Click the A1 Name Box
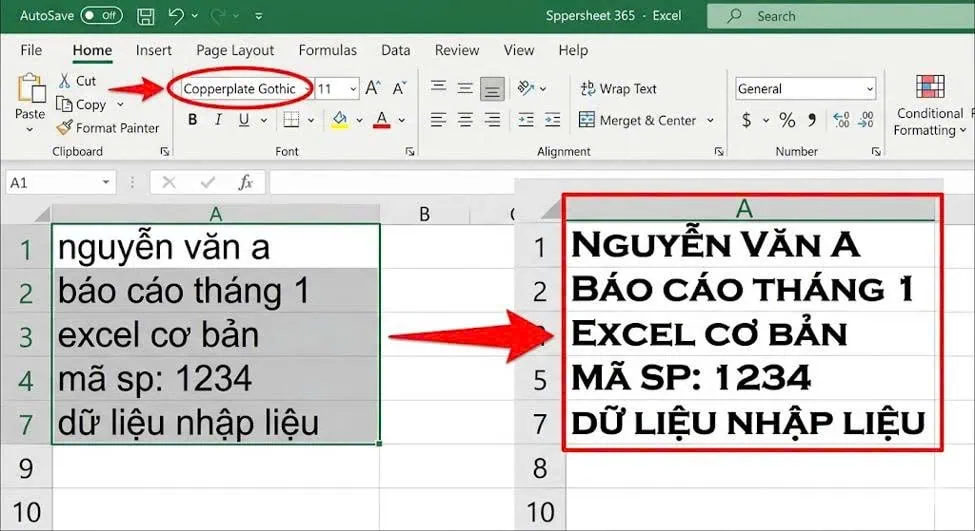This screenshot has width=975, height=531. pyautogui.click(x=60, y=183)
